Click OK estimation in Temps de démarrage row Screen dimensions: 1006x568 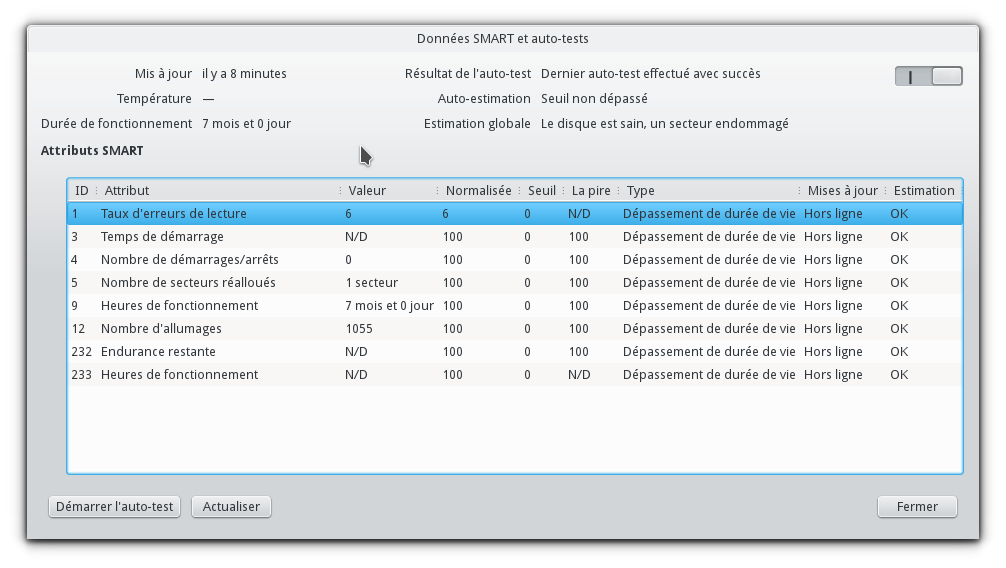pos(899,237)
